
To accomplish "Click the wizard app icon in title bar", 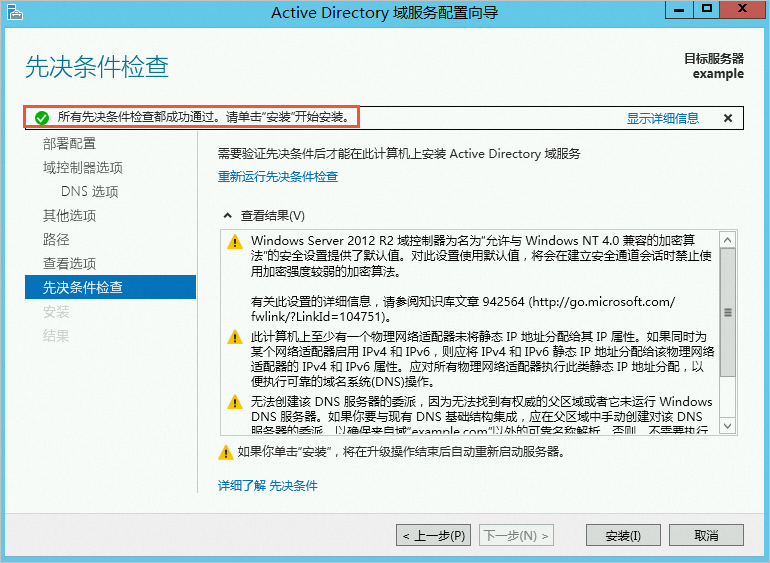I will [15, 12].
